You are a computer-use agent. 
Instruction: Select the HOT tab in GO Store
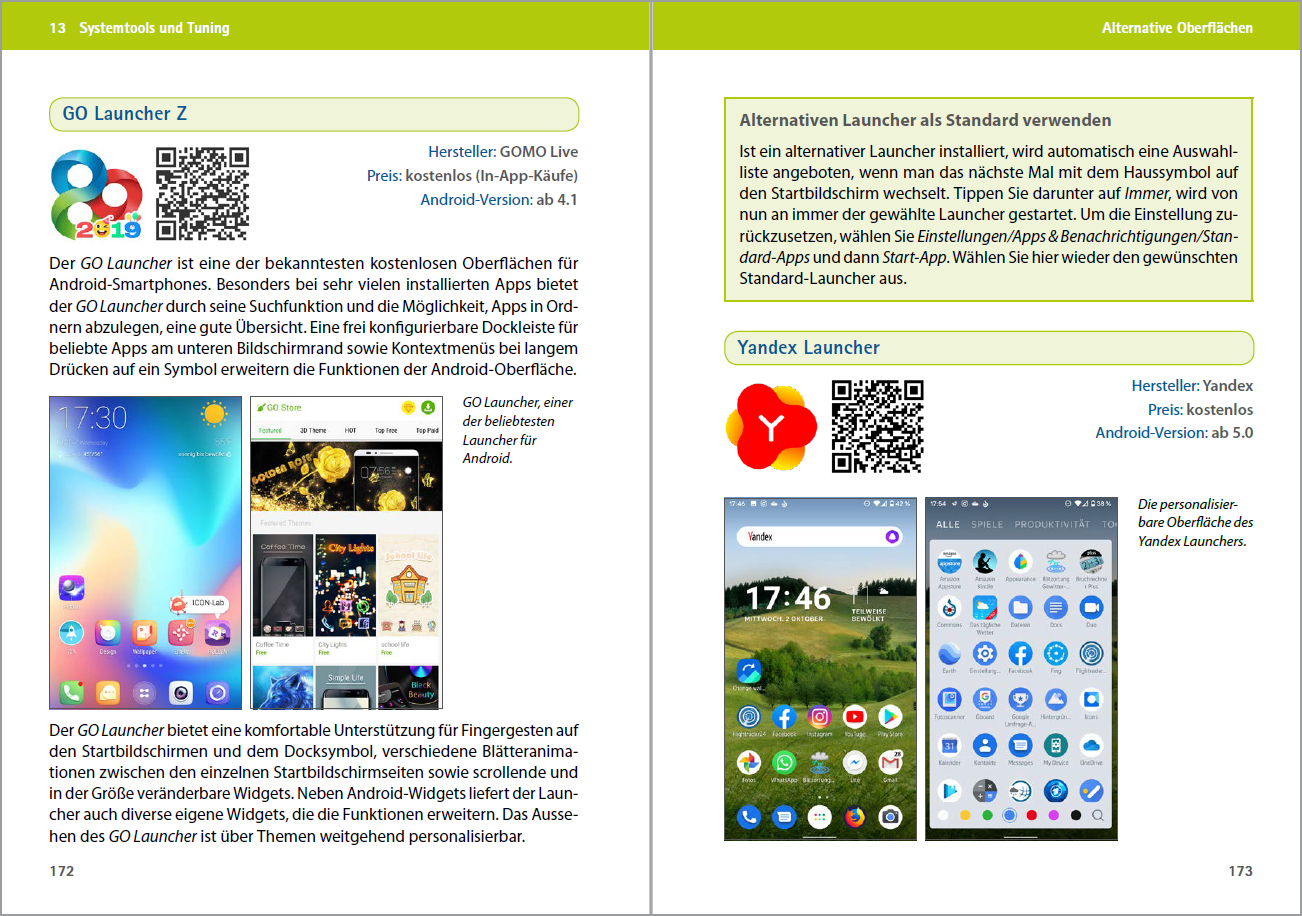[x=350, y=430]
